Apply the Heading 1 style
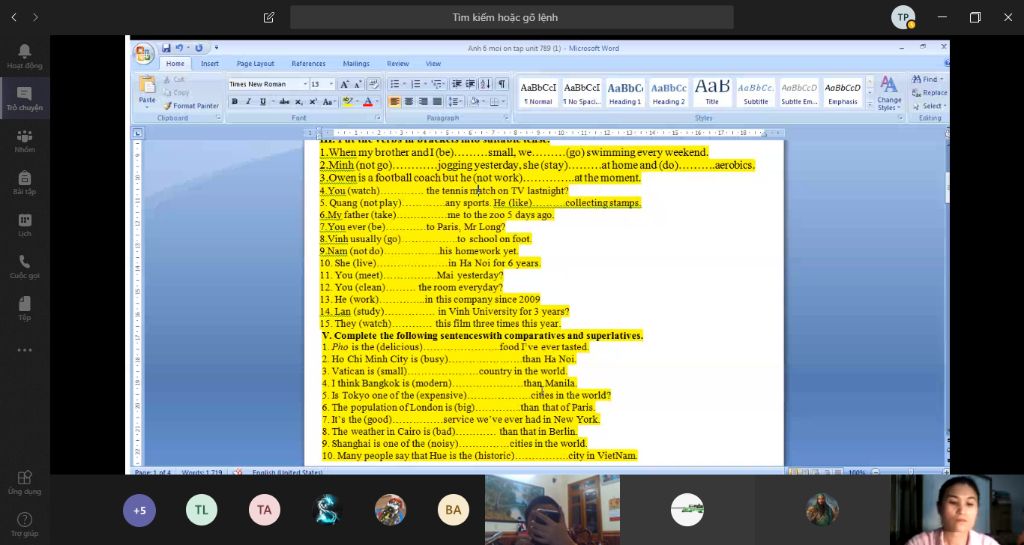The height and width of the screenshot is (545, 1024). [625, 93]
